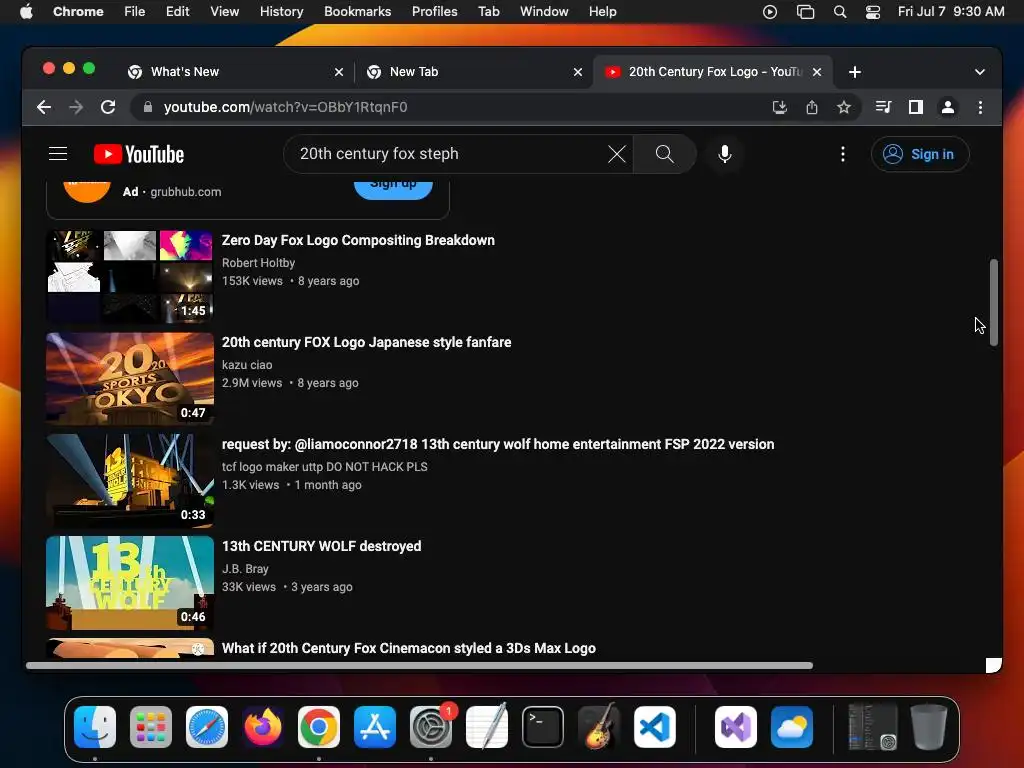This screenshot has height=768, width=1024.
Task: Launch Firefox from the Dock
Action: coord(263,727)
